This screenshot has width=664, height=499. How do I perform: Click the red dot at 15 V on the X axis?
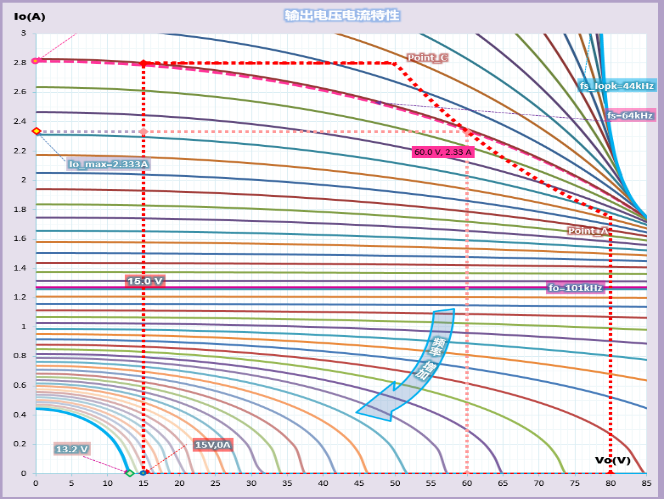coord(144,472)
